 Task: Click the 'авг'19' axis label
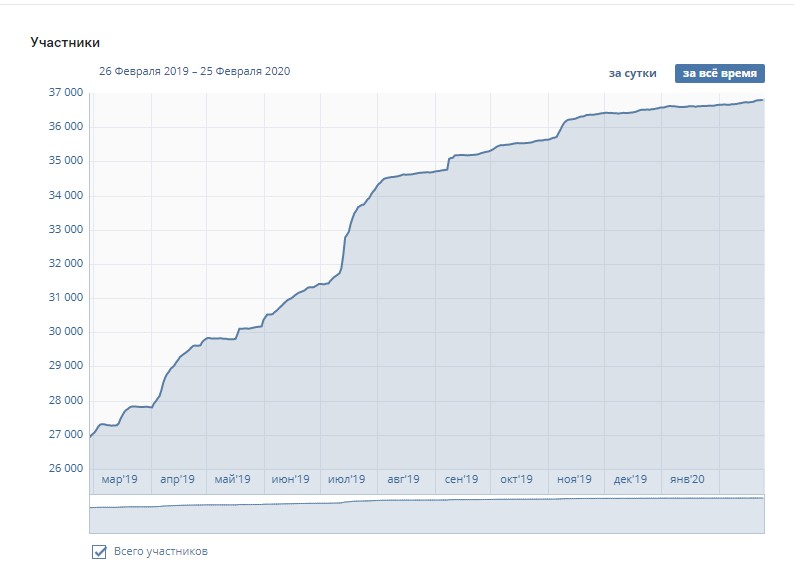[x=404, y=479]
